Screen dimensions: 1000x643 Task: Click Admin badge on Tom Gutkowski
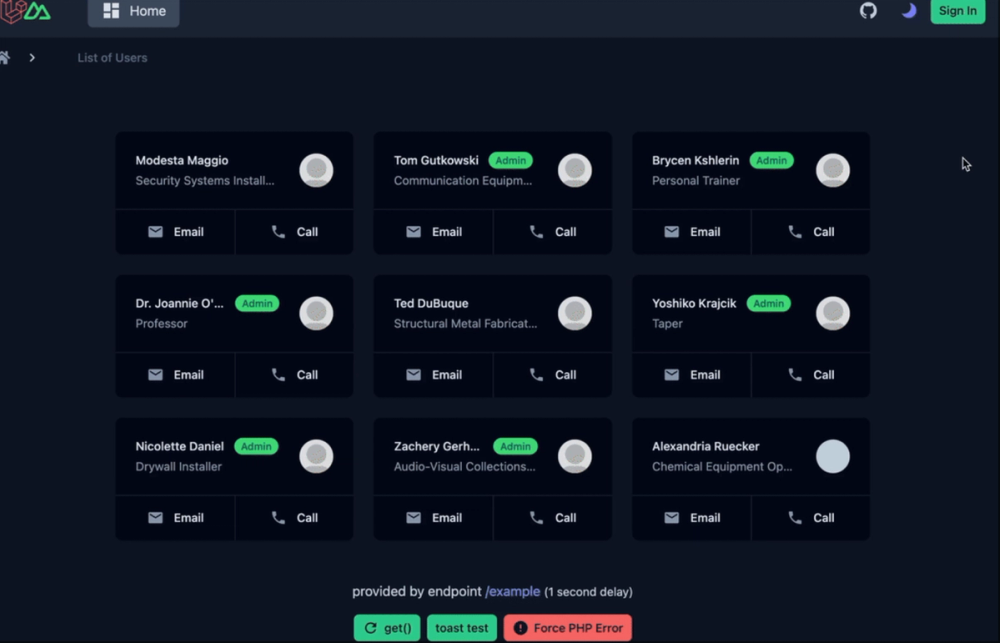pos(511,160)
